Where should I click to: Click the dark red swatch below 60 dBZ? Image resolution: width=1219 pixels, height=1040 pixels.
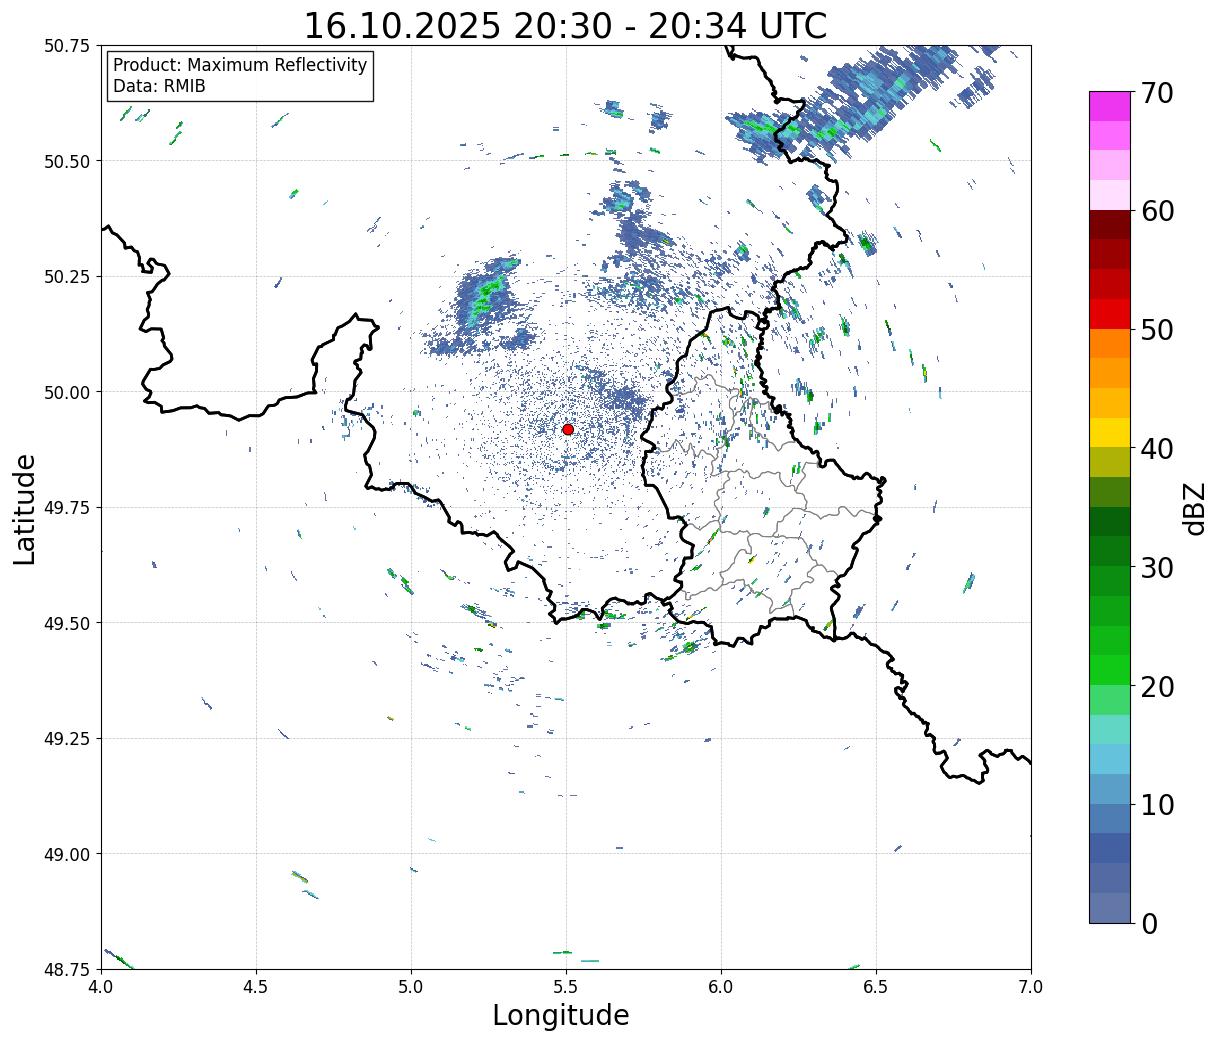point(1110,225)
